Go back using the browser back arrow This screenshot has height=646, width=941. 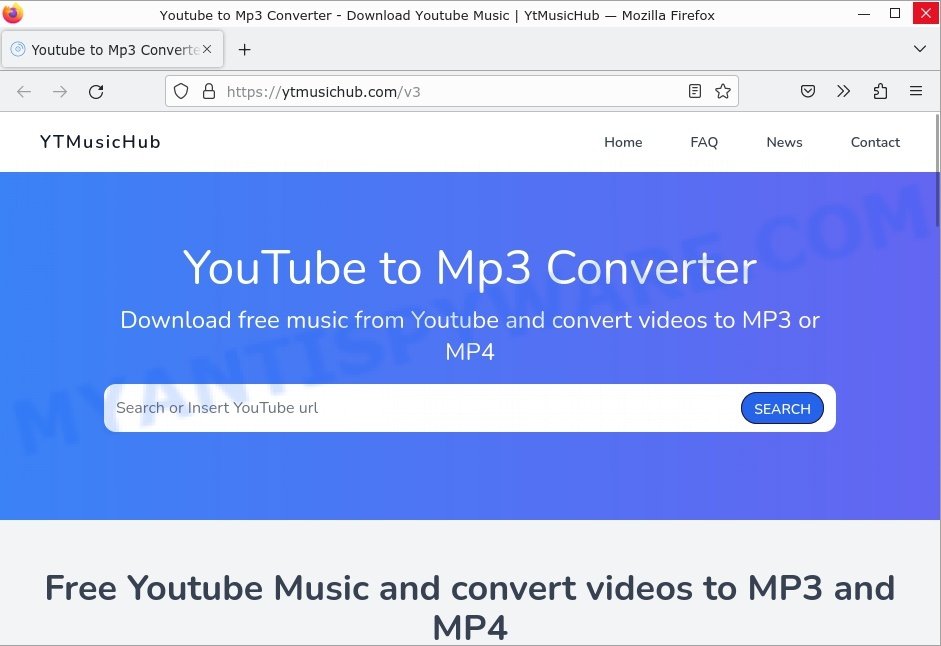[x=24, y=92]
